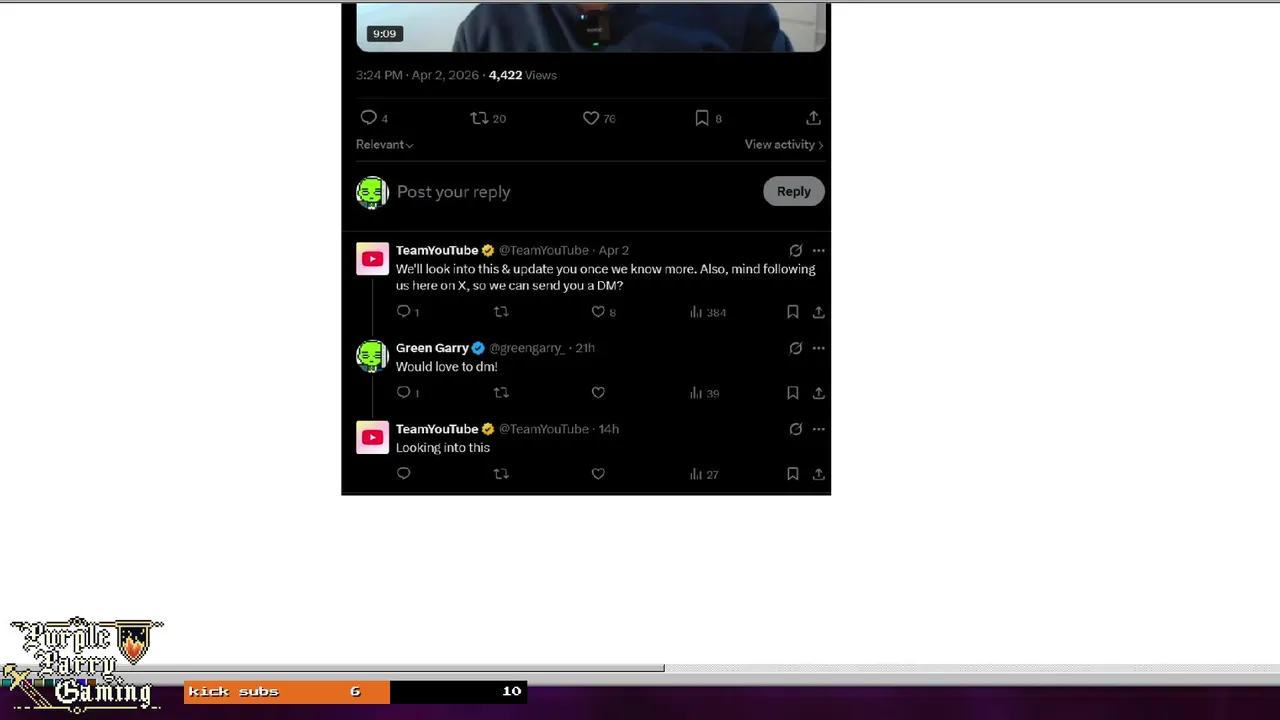The width and height of the screenshot is (1280, 720).
Task: Click the horizontal scrollbar at bottom
Action: (332, 668)
